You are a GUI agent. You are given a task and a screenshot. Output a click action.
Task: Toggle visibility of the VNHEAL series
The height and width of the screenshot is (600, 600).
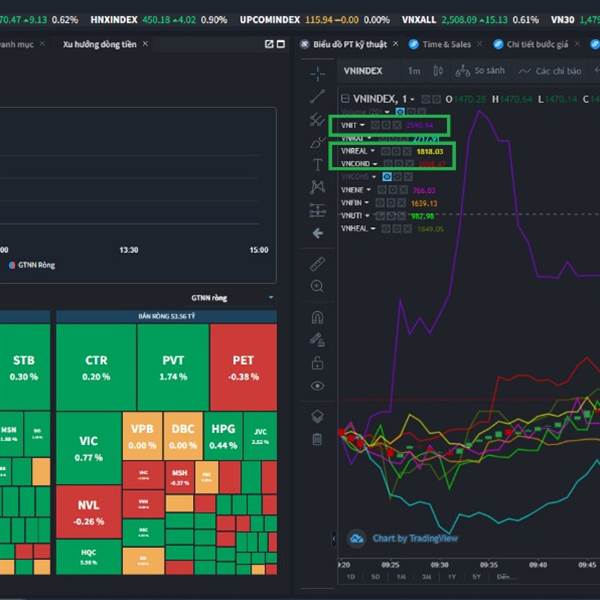(386, 228)
